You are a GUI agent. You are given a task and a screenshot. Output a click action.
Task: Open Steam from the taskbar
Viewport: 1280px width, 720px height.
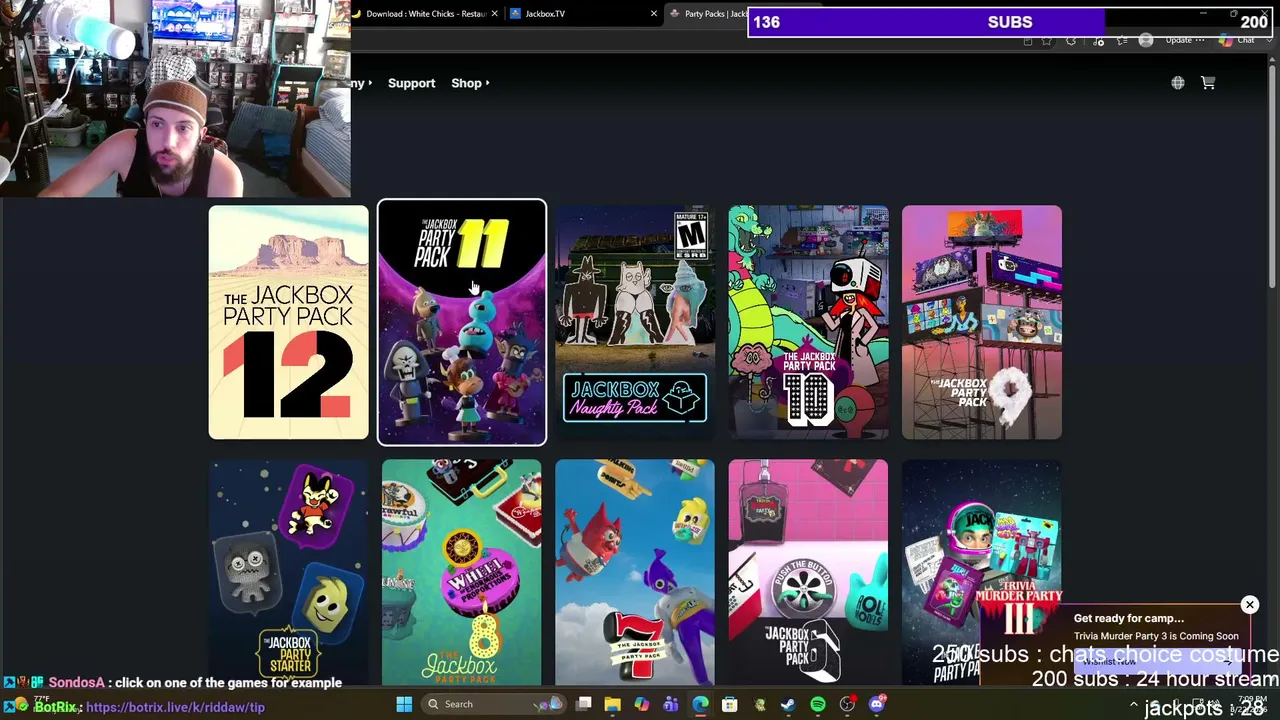pyautogui.click(x=788, y=704)
